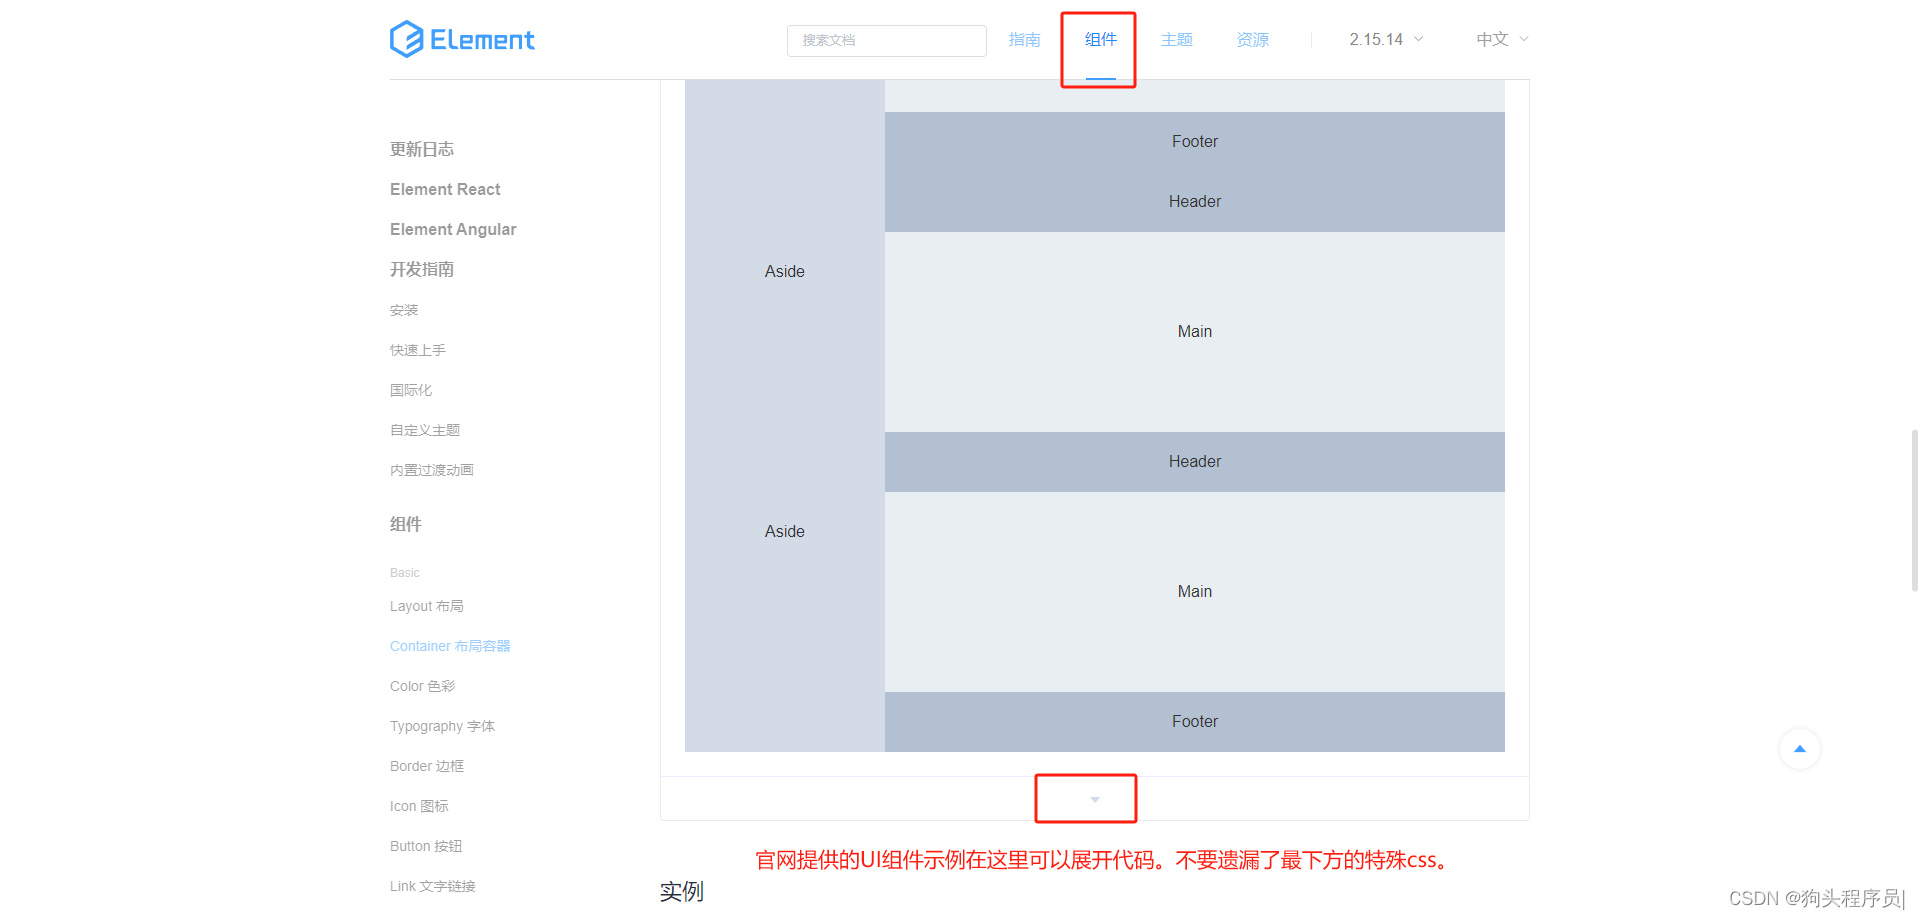
Task: Open the 资源 nav tab
Action: (1253, 40)
